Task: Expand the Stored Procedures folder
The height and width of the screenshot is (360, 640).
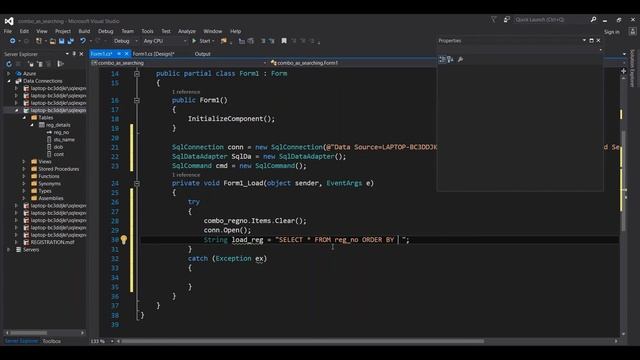Action: click(x=24, y=169)
